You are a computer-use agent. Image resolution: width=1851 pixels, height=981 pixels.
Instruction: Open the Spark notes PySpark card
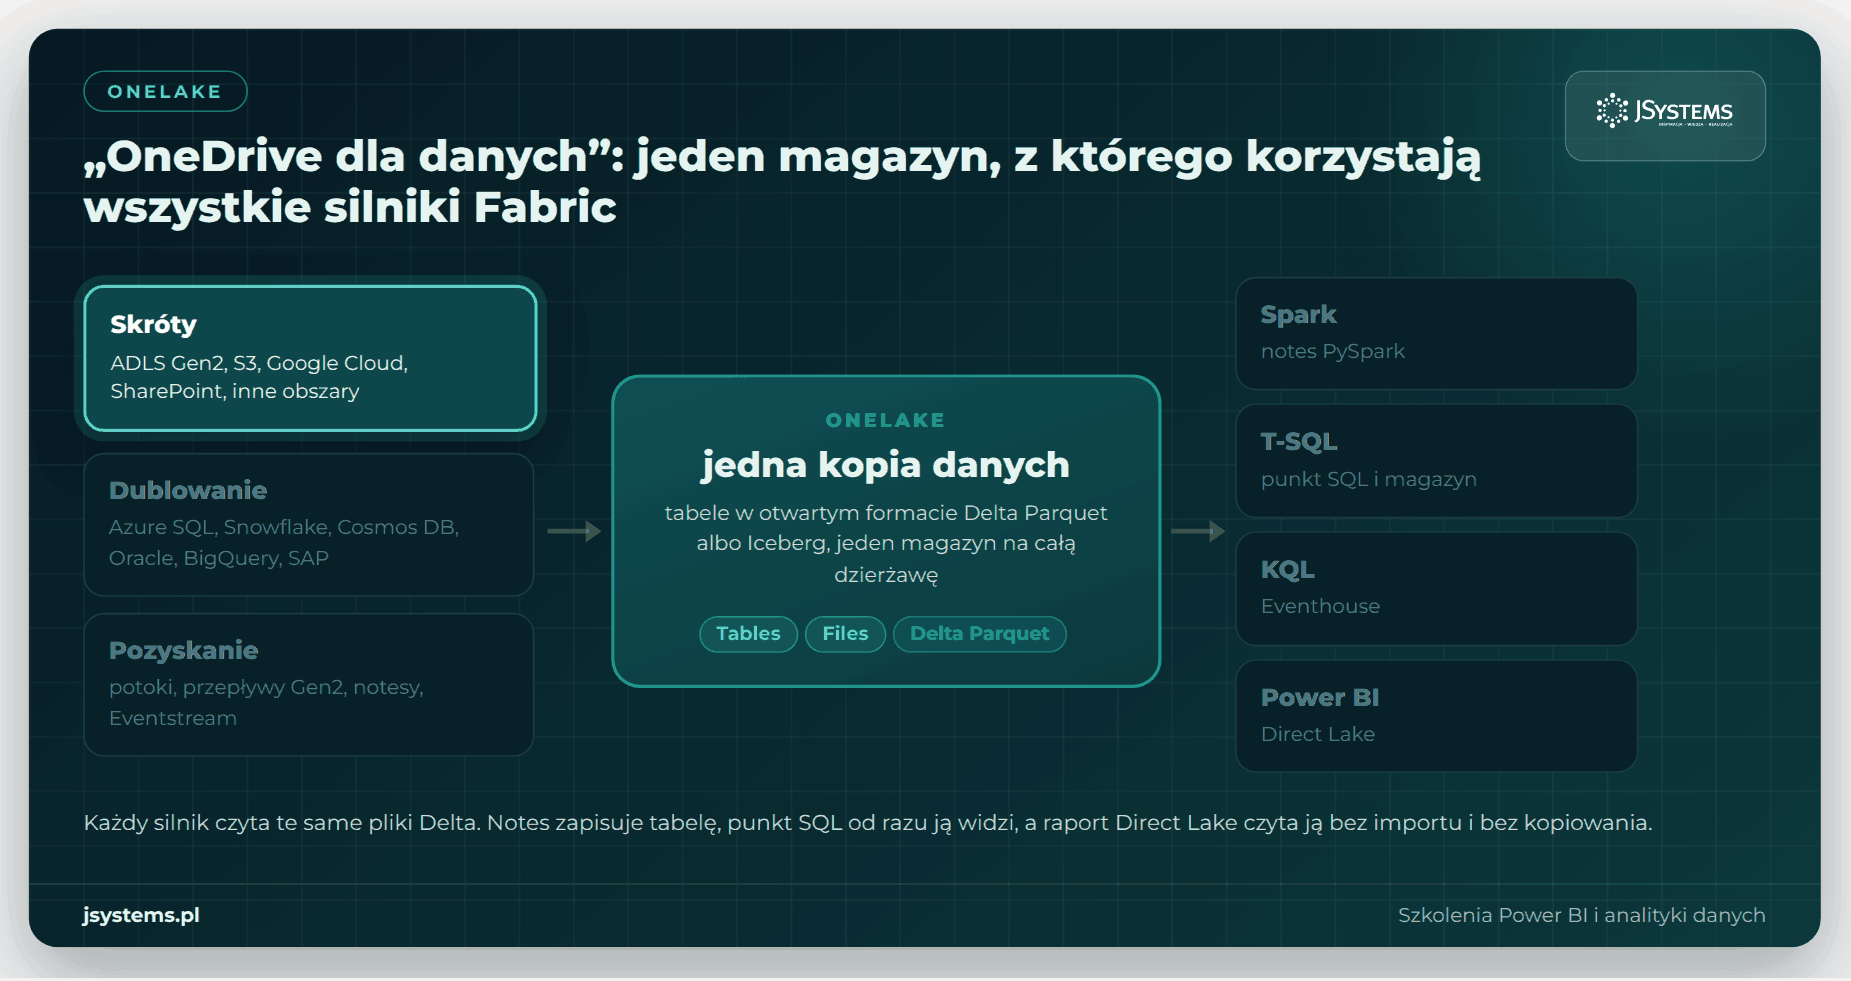coord(1436,333)
